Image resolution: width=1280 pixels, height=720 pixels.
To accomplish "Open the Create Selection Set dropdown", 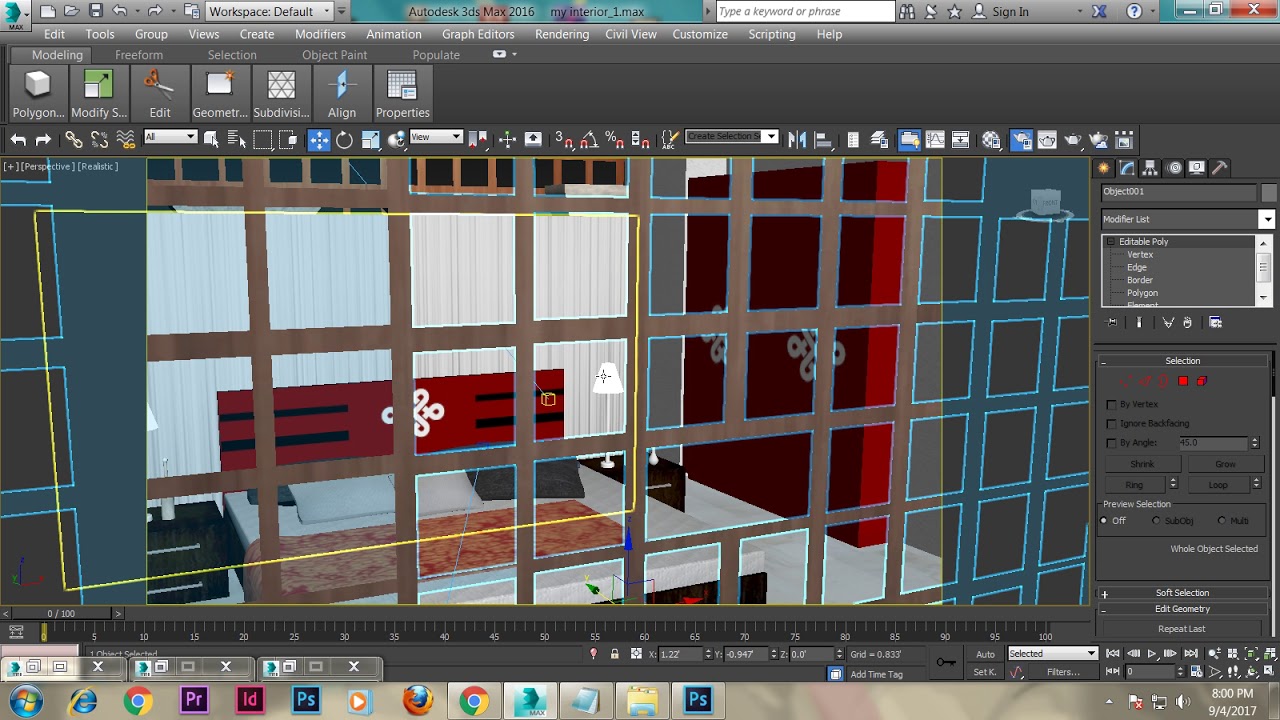I will 732,137.
